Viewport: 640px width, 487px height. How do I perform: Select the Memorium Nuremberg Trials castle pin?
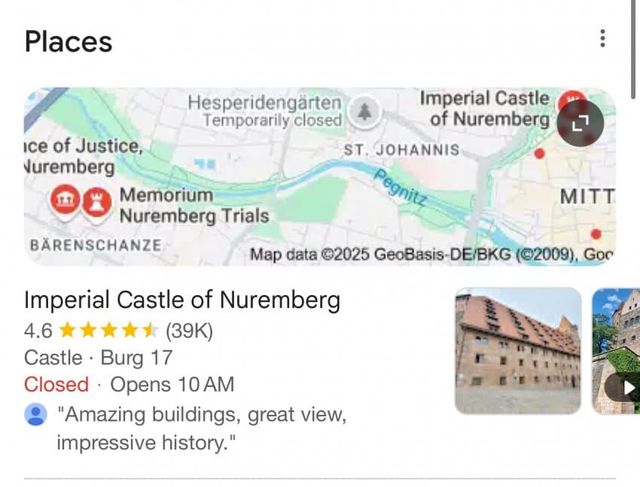(97, 199)
